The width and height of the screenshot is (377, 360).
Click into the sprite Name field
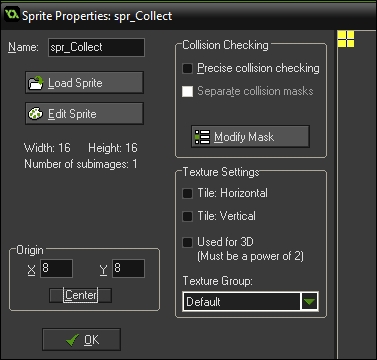click(x=96, y=47)
